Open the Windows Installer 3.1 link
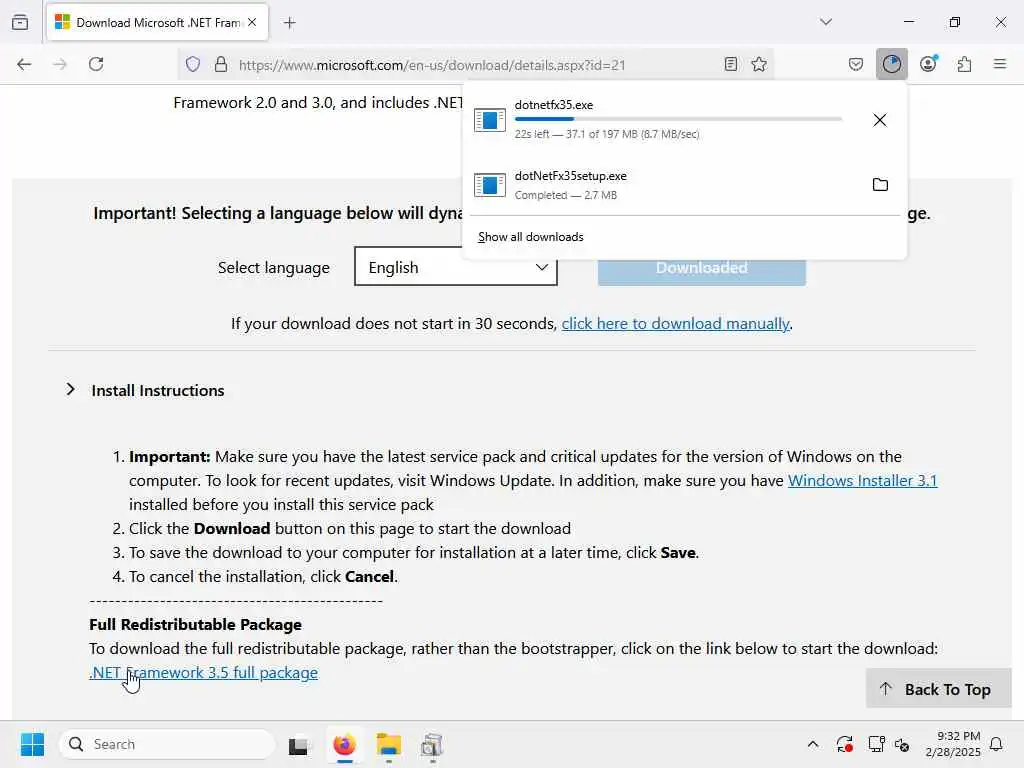Viewport: 1024px width, 768px height. click(863, 481)
